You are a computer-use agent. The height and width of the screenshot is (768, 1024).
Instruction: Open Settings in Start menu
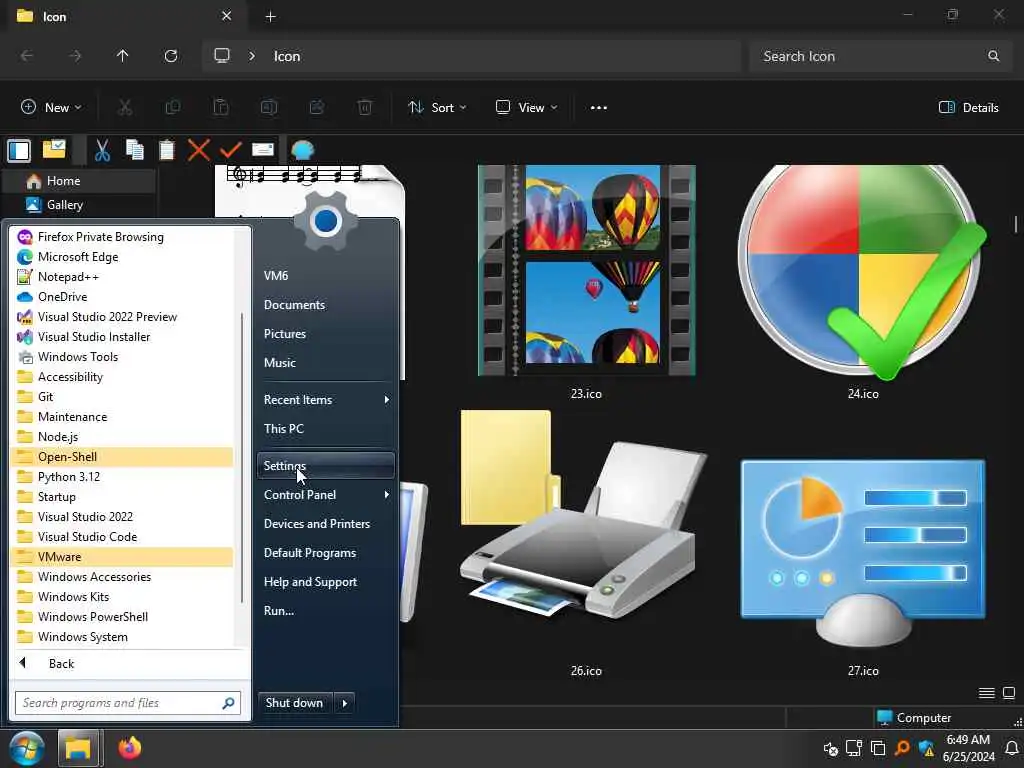tap(325, 466)
